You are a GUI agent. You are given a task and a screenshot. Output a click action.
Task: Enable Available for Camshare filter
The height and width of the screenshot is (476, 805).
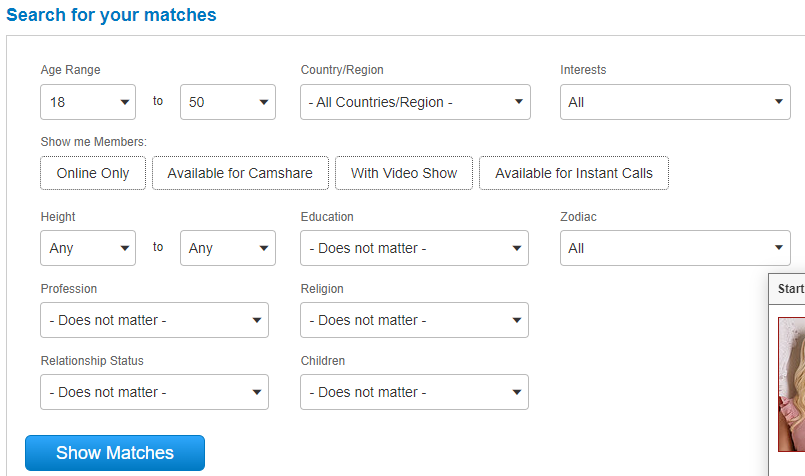coord(240,173)
